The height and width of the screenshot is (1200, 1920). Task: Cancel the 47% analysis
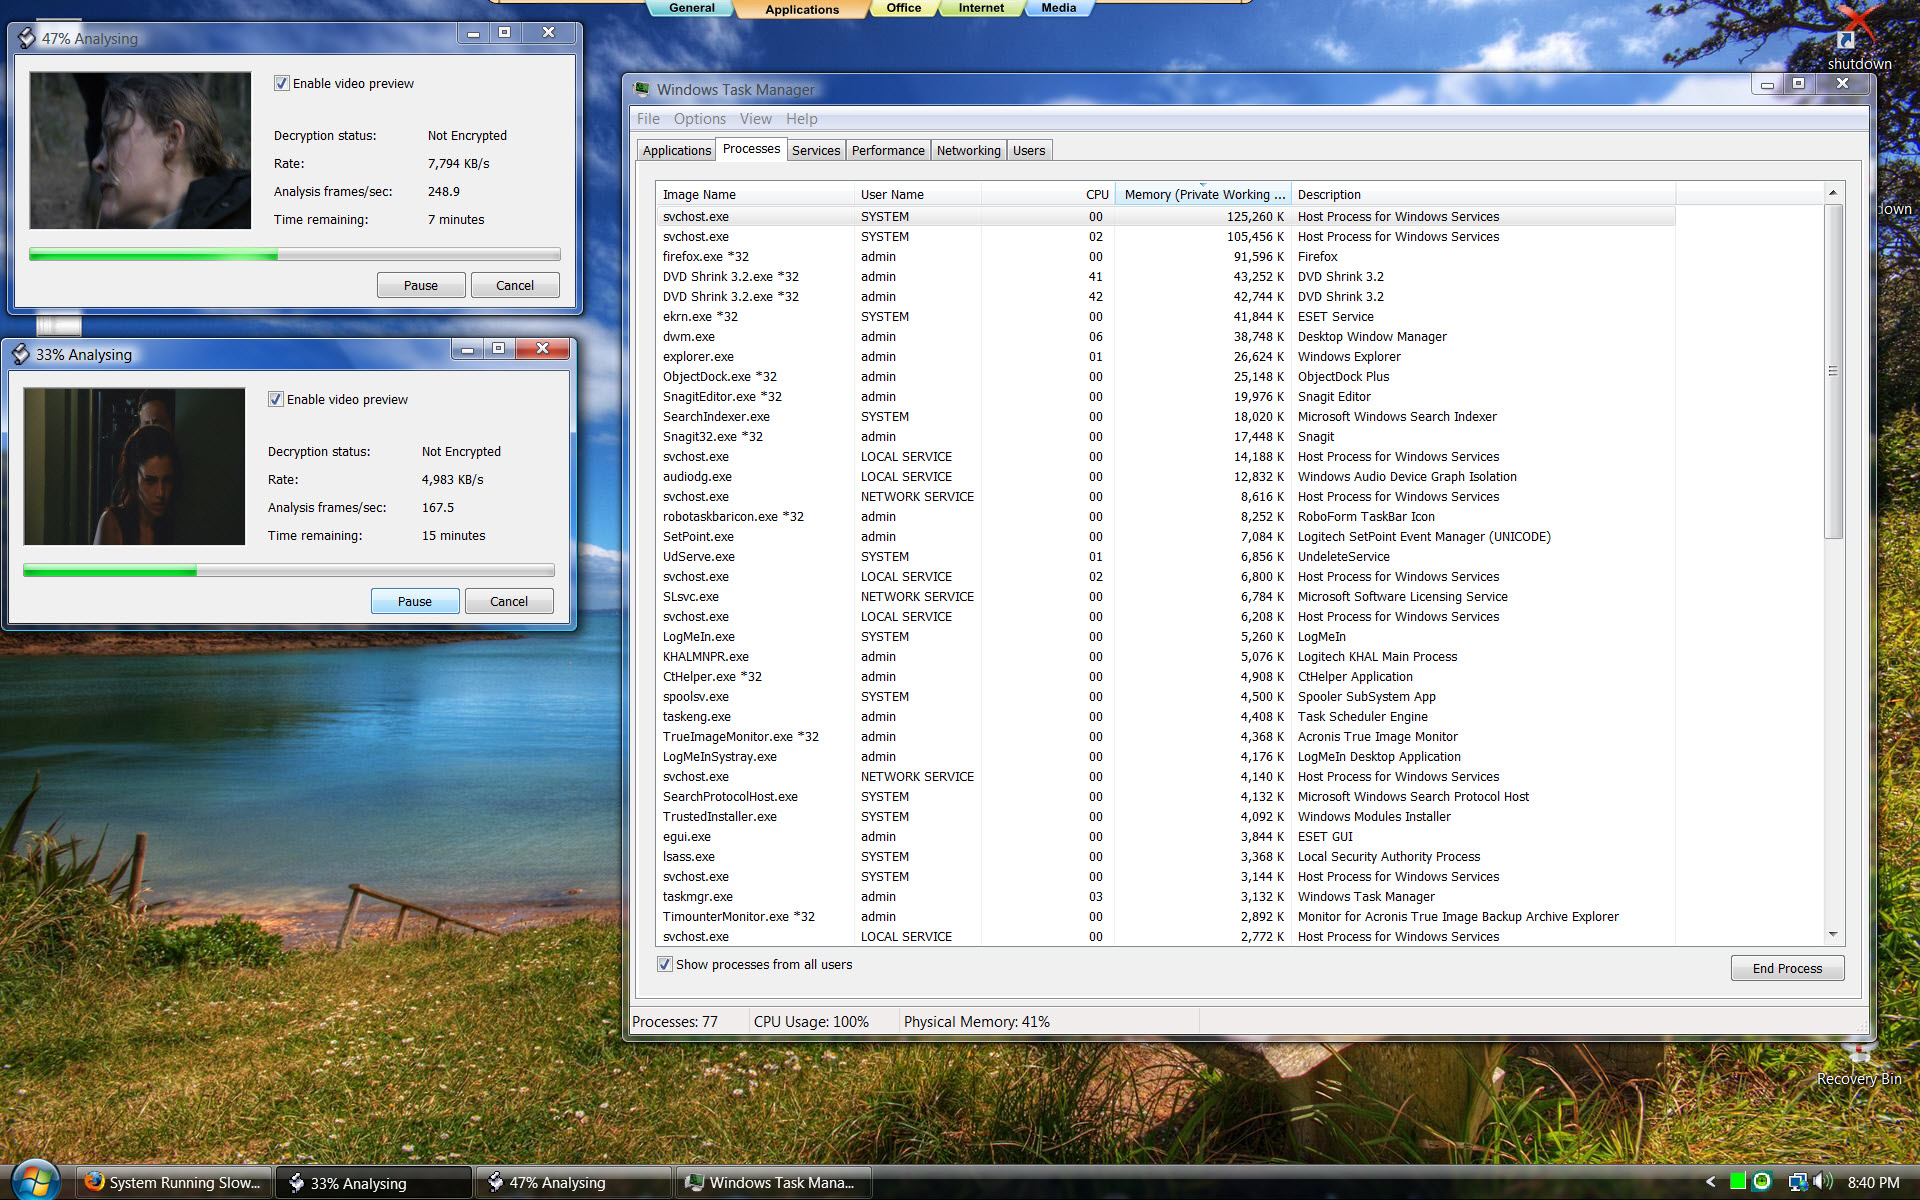point(515,285)
